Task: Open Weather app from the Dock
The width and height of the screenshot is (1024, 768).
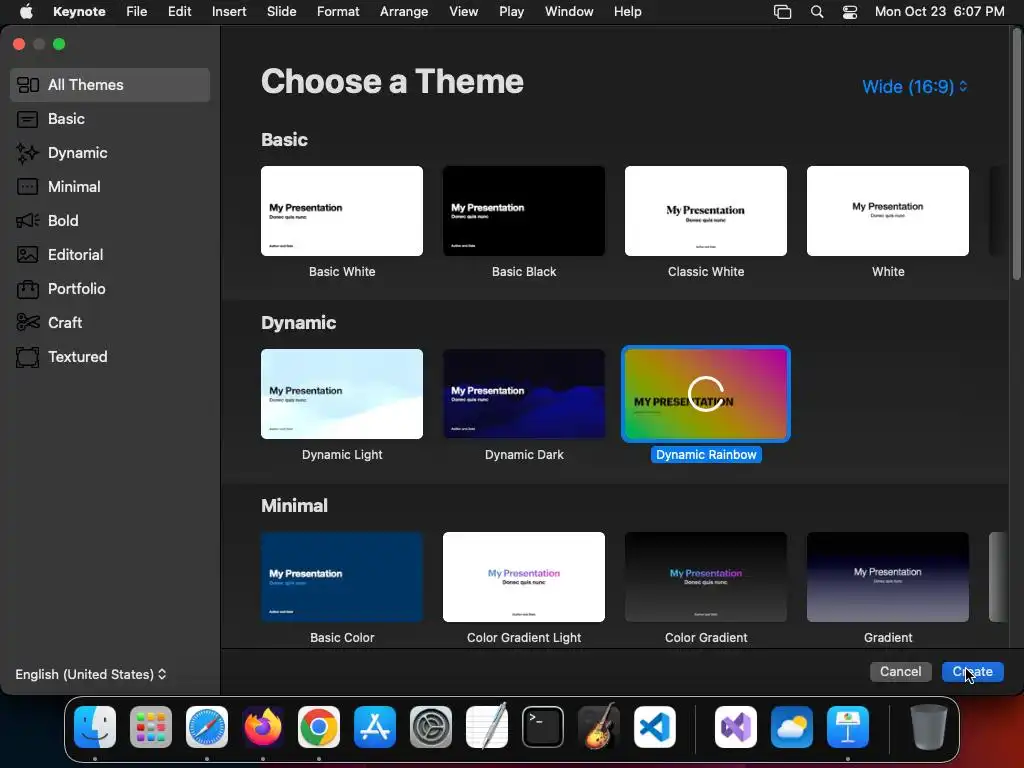Action: [x=792, y=727]
